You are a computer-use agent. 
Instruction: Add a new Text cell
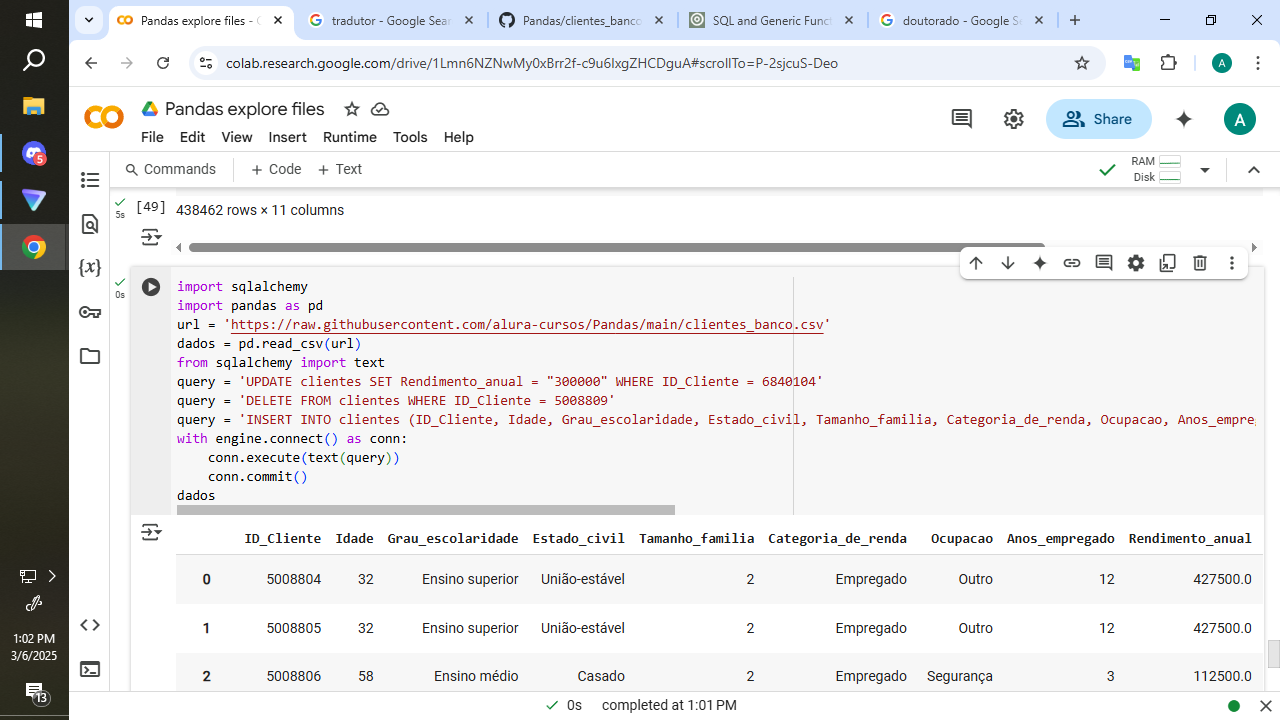tap(340, 169)
